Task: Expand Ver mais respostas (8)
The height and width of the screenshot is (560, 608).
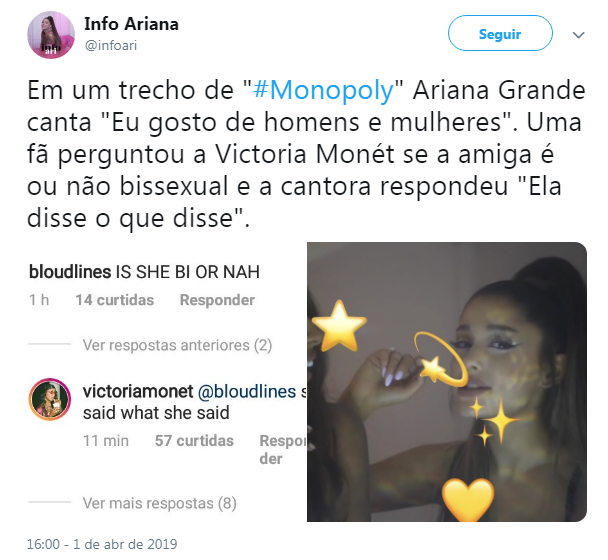Action: coord(159,503)
